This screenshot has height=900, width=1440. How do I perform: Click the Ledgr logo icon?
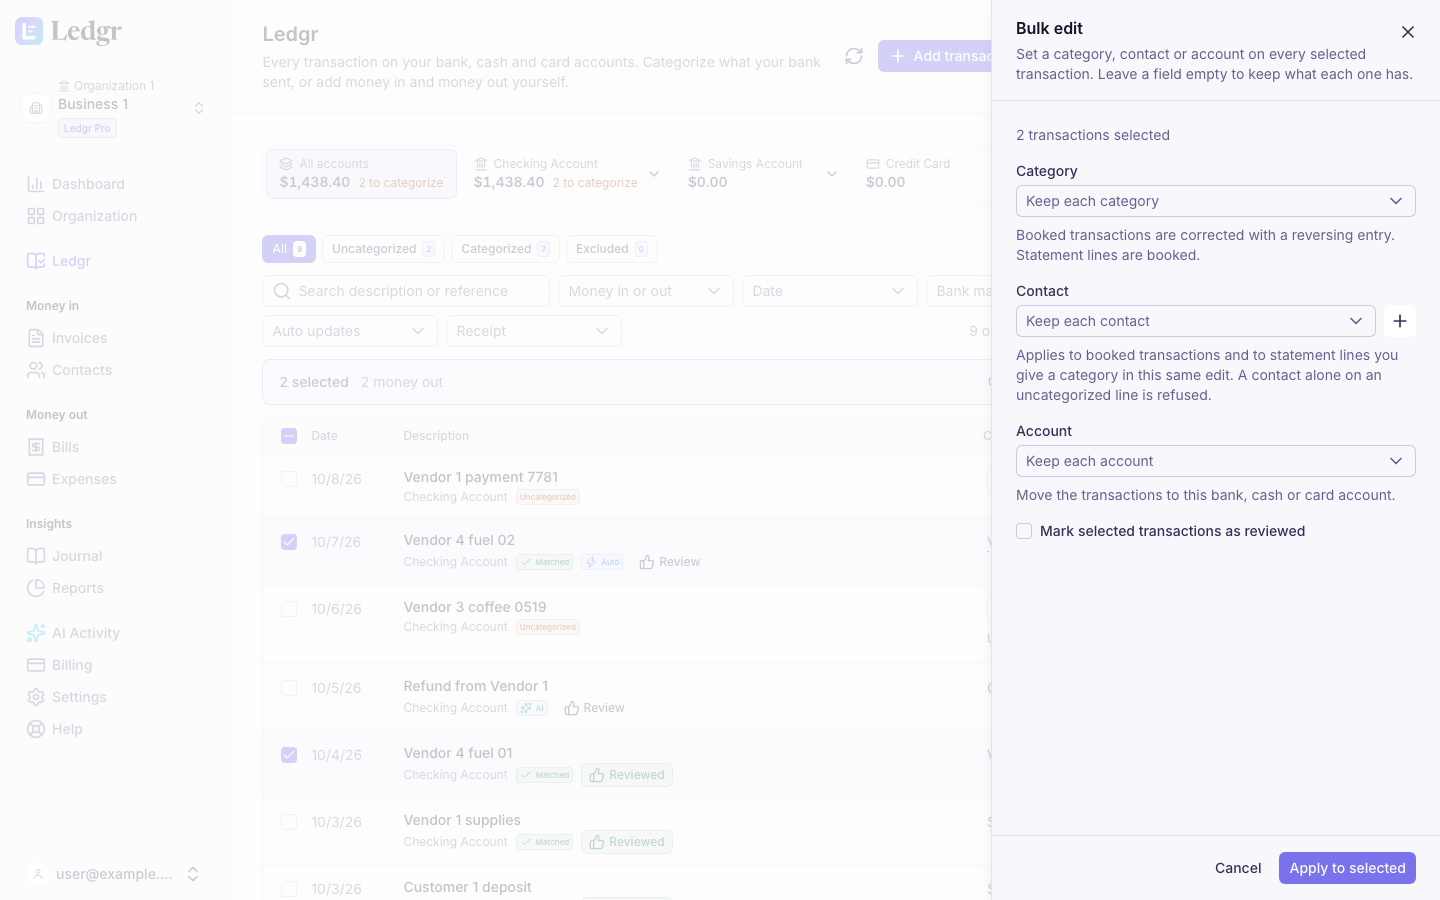(x=29, y=31)
